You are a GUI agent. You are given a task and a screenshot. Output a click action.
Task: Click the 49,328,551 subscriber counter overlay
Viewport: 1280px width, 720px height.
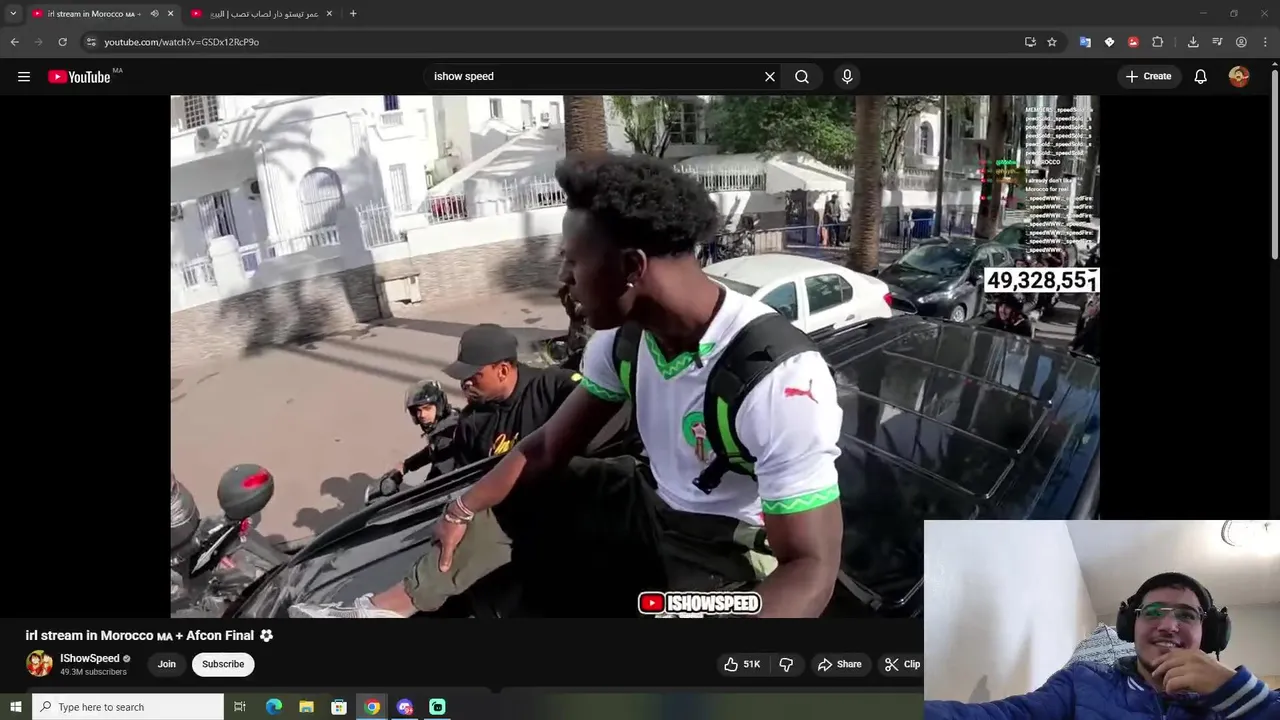point(1042,281)
